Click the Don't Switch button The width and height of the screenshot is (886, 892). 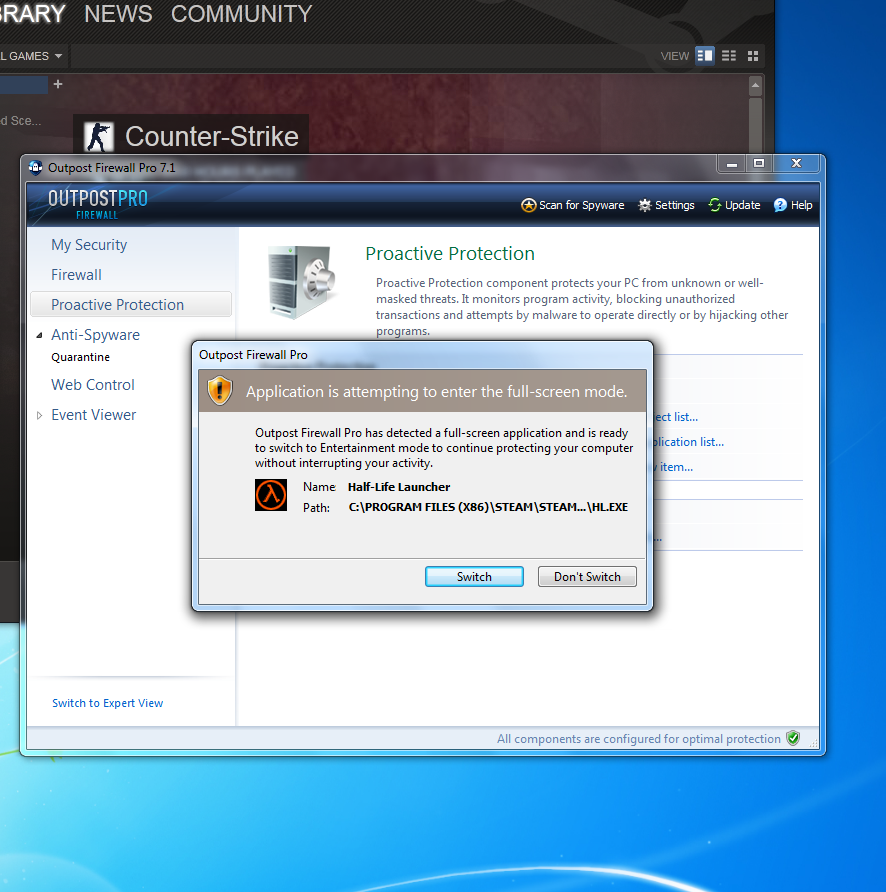[587, 576]
